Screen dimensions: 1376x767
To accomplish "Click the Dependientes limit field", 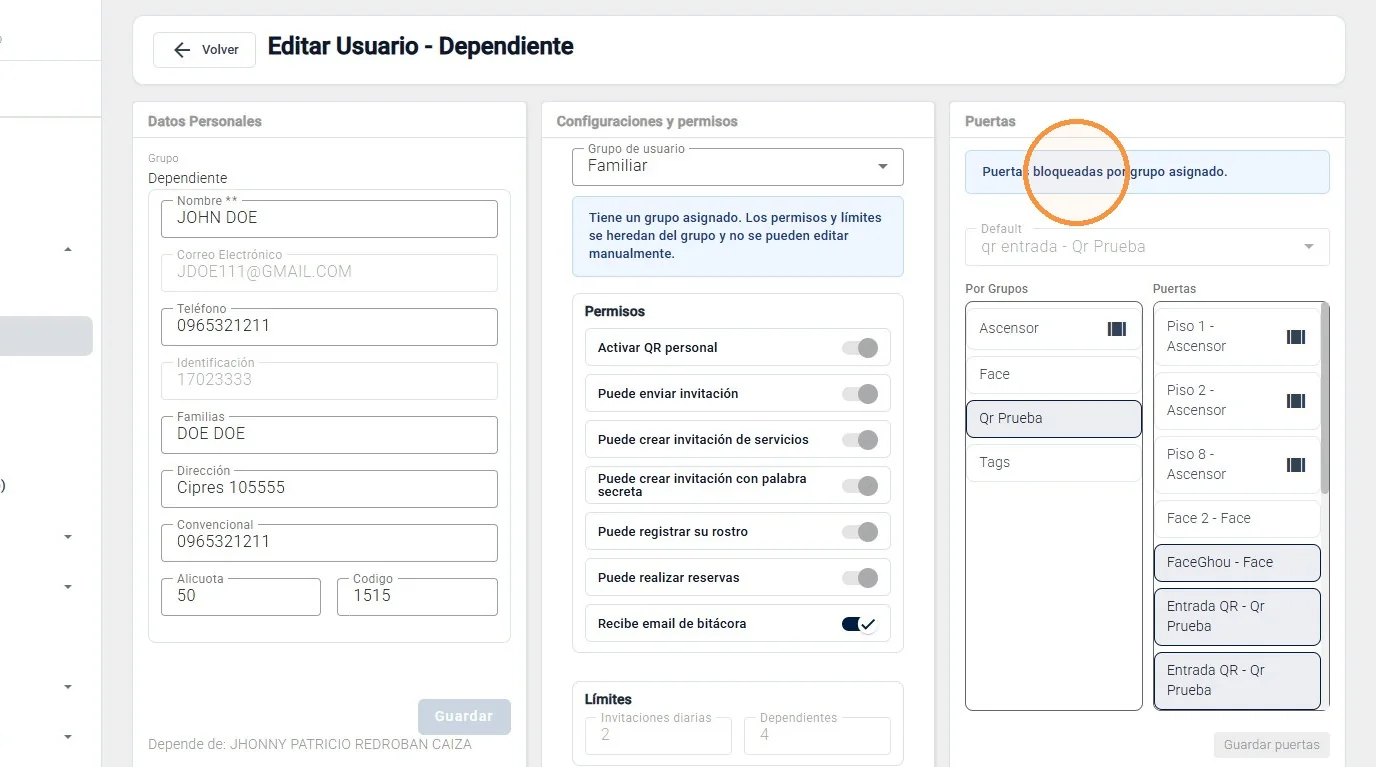I will 817,735.
